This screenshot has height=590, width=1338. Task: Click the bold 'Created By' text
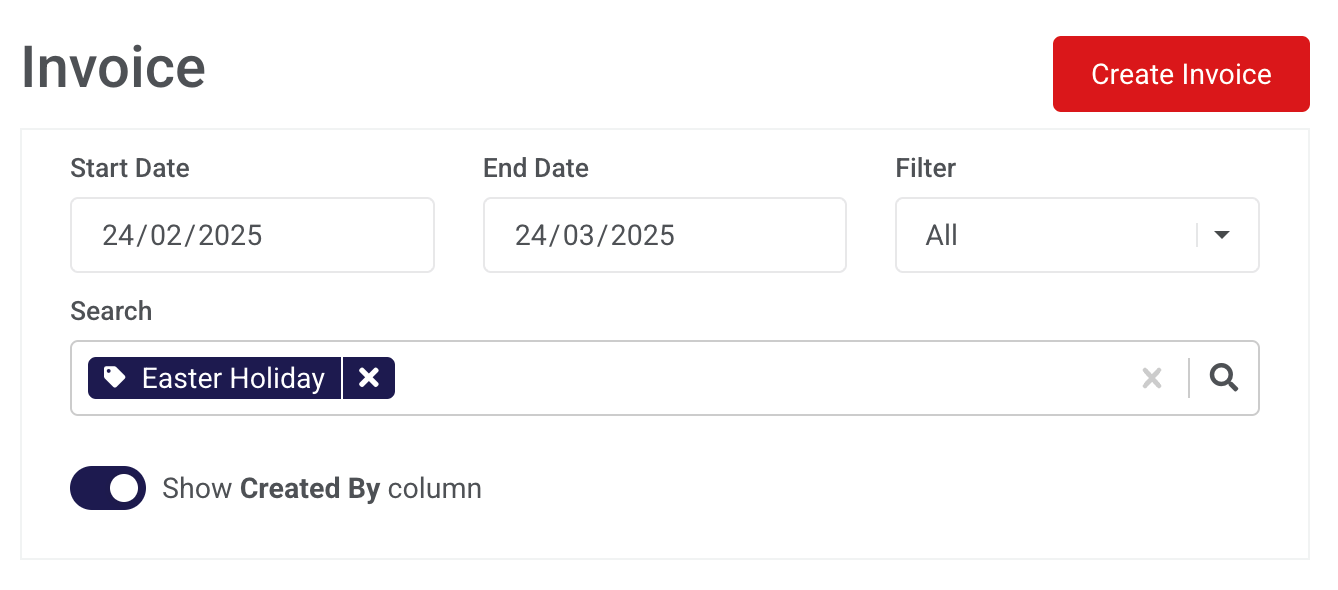tap(310, 488)
